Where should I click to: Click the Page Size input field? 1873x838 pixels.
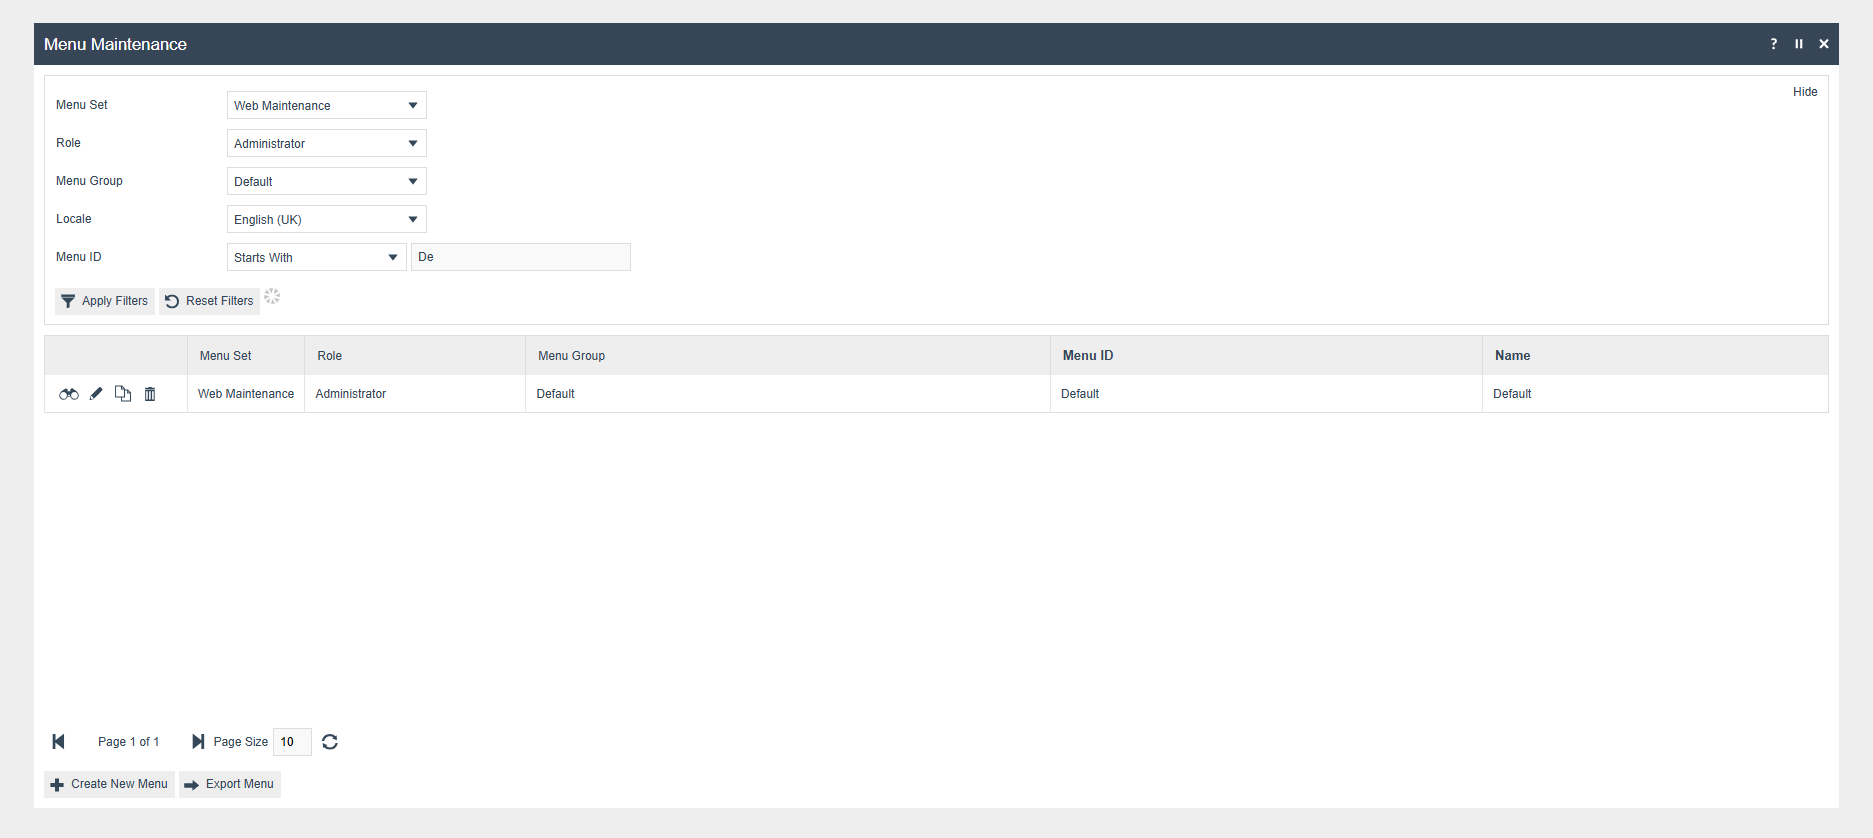point(292,742)
